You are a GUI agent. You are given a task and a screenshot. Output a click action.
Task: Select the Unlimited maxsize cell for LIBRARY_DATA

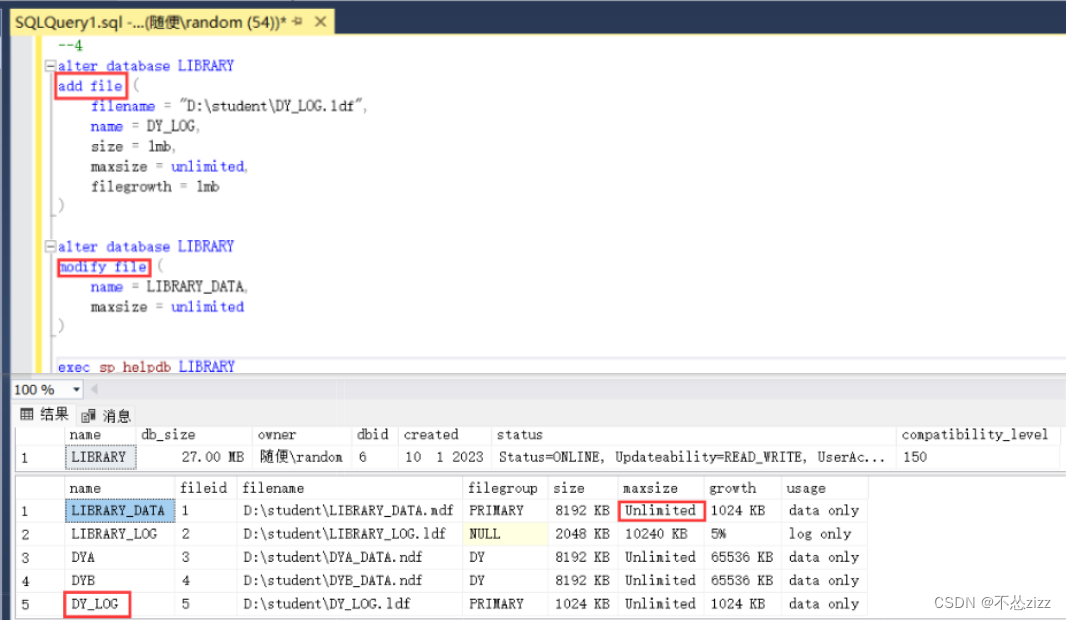660,510
